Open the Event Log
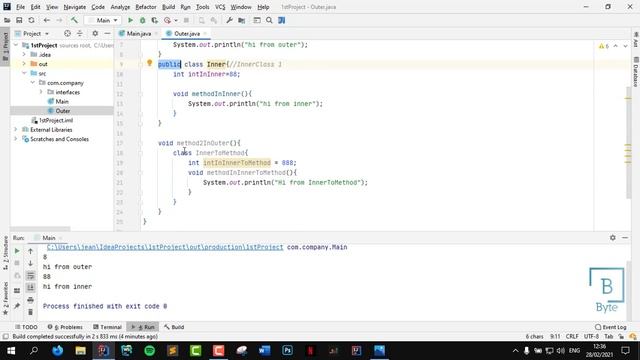Image resolution: width=640 pixels, height=360 pixels. tap(611, 327)
